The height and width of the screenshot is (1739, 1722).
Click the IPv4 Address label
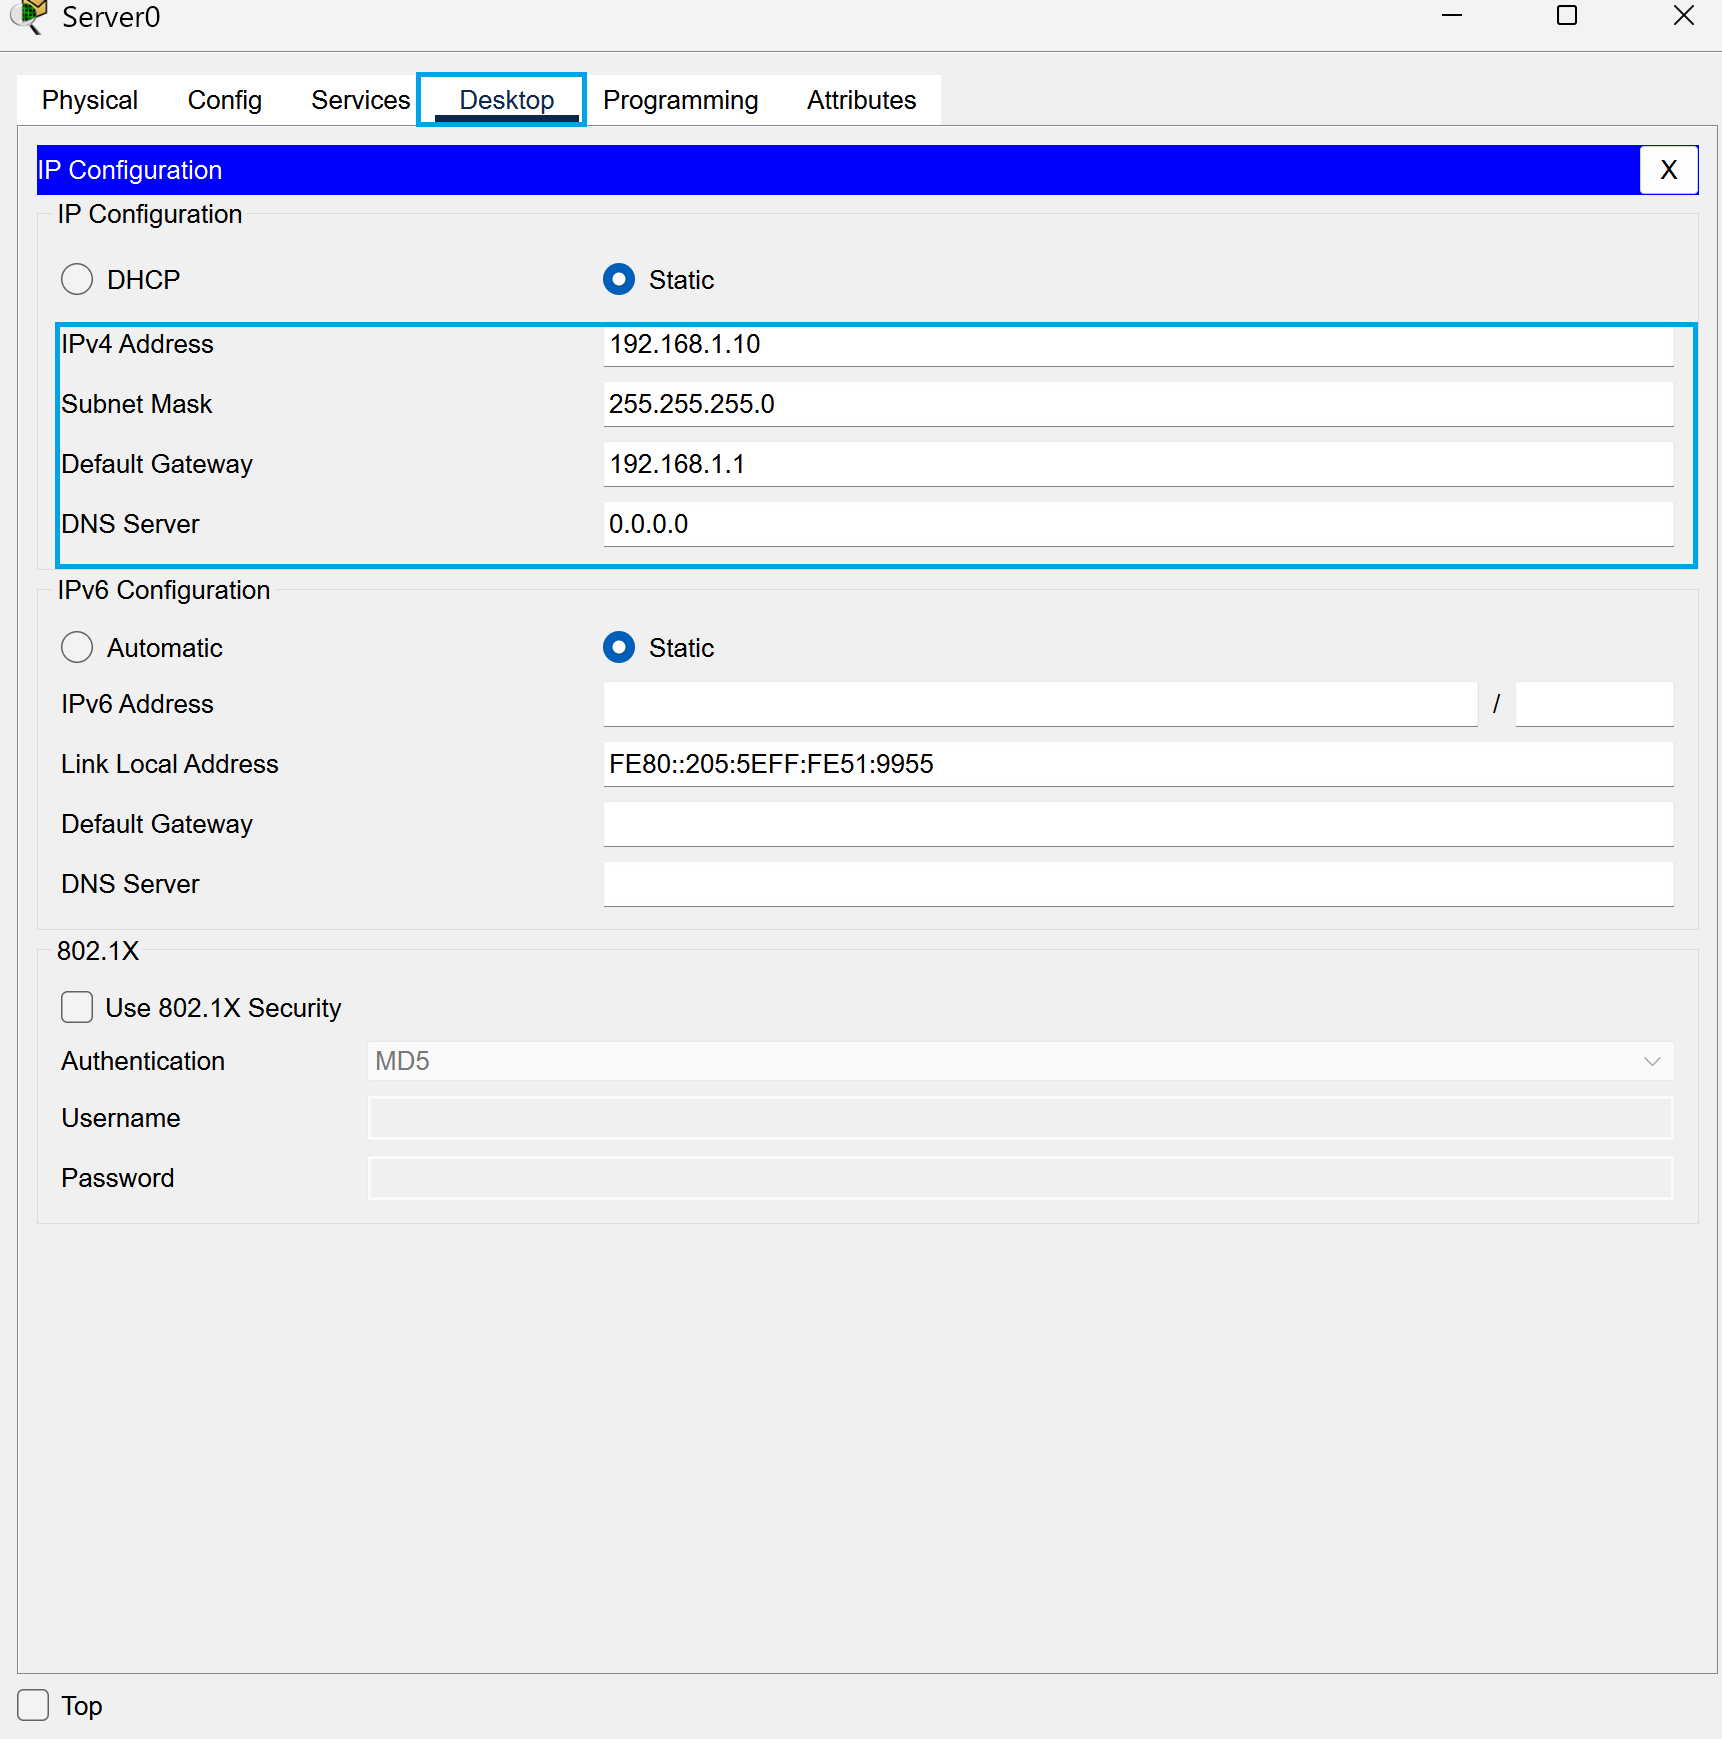pyautogui.click(x=137, y=344)
